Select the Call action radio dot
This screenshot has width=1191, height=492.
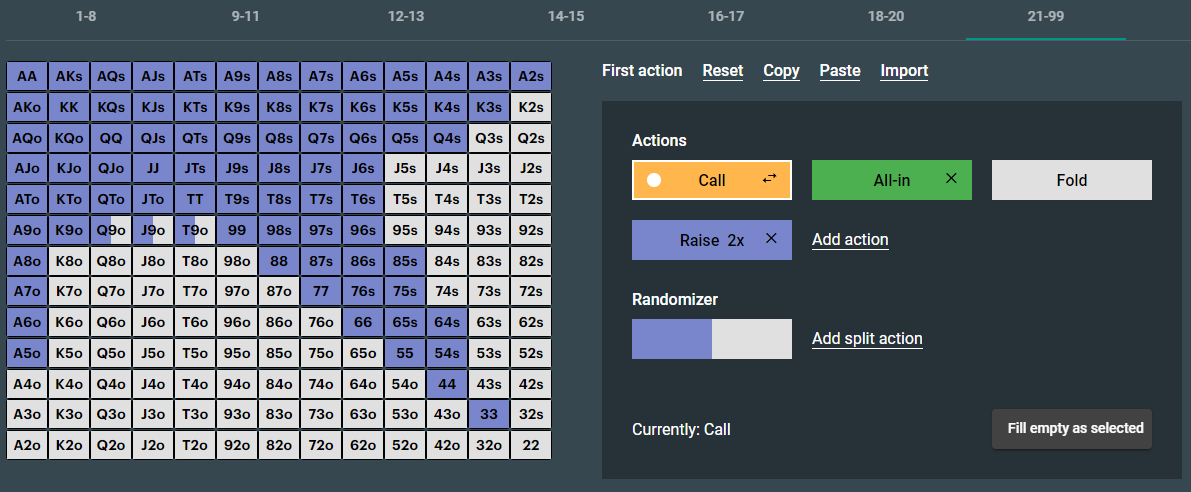[654, 180]
